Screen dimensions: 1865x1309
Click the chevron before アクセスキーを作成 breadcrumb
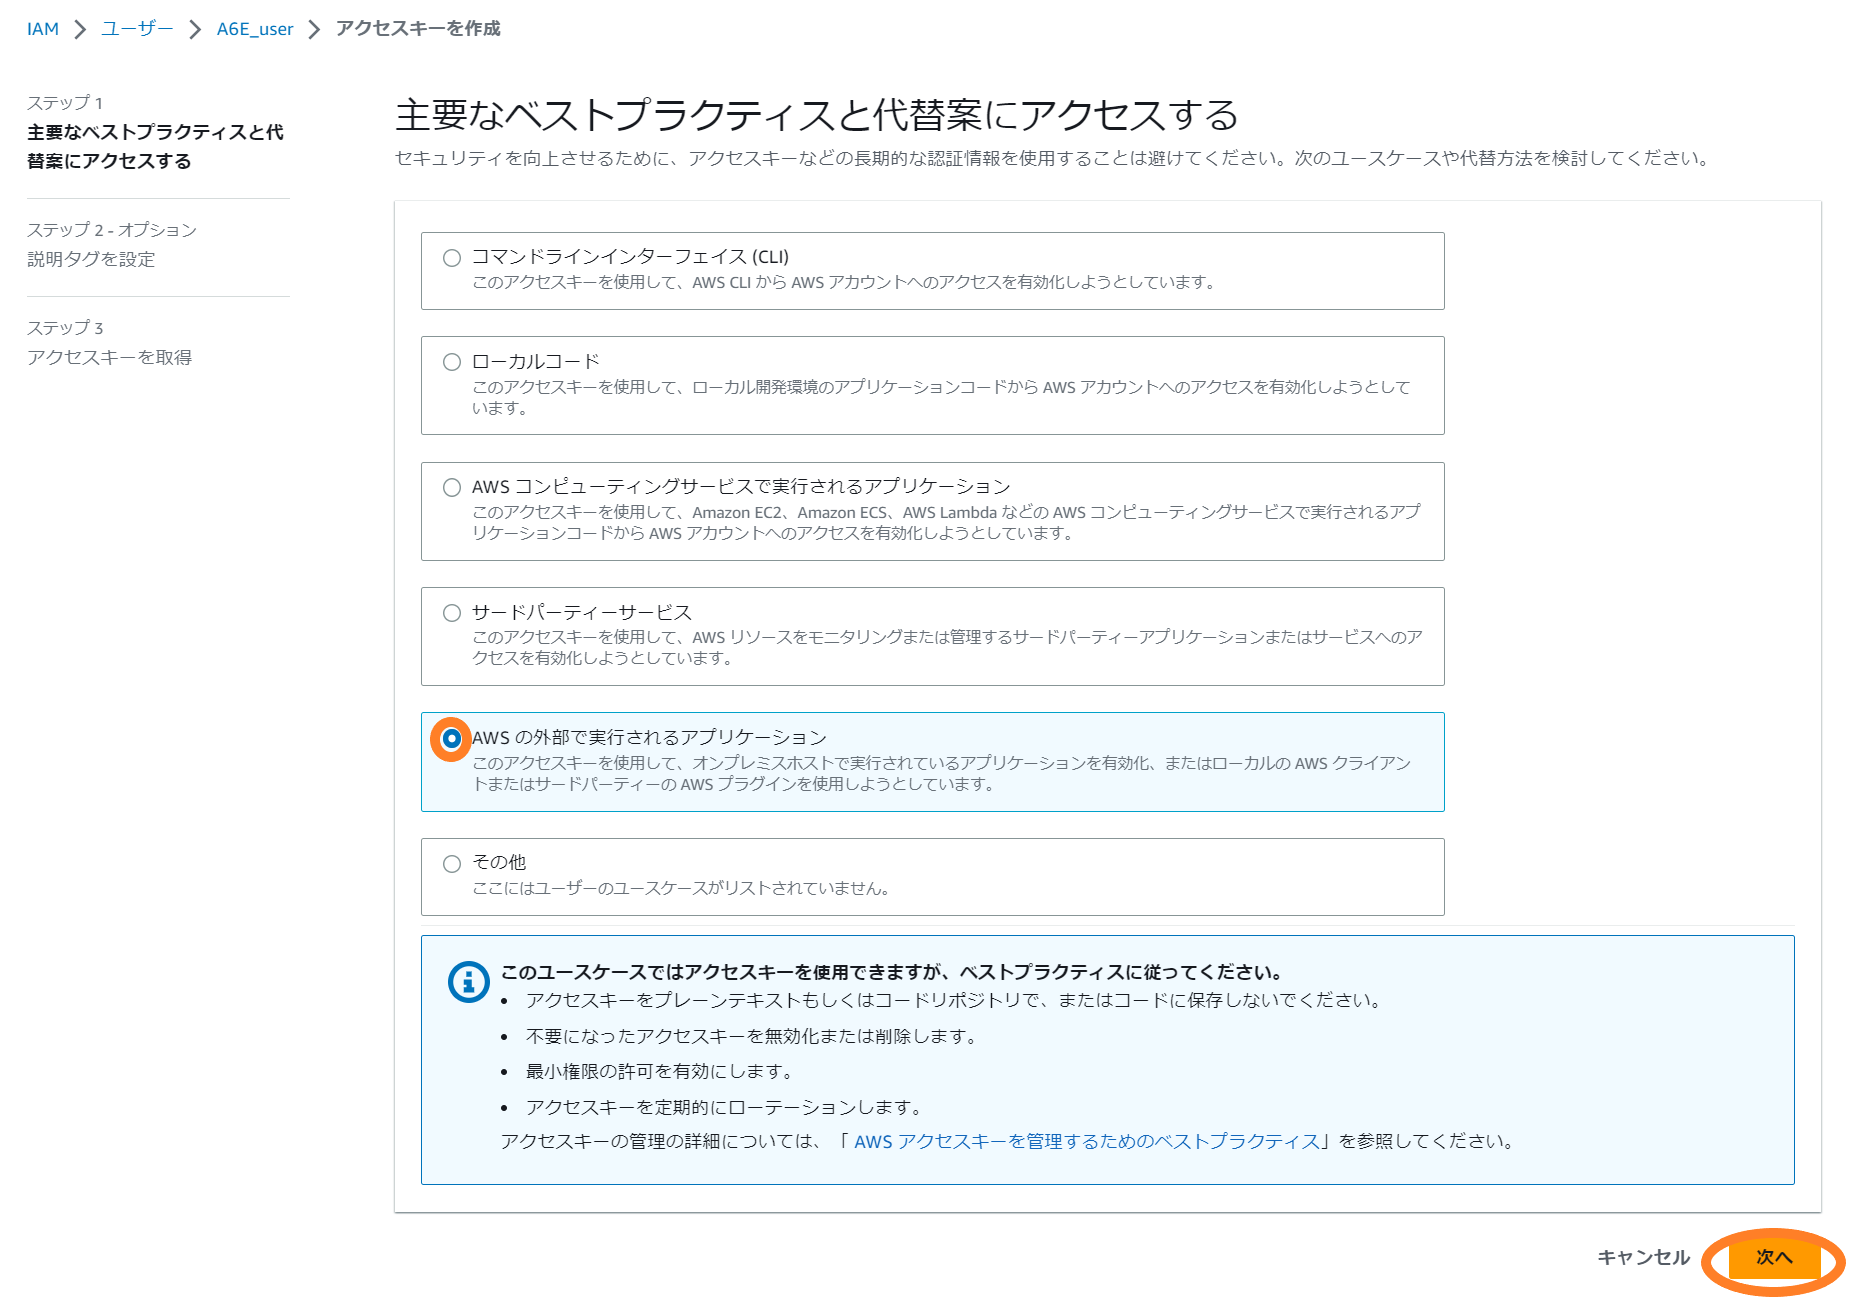pyautogui.click(x=314, y=29)
